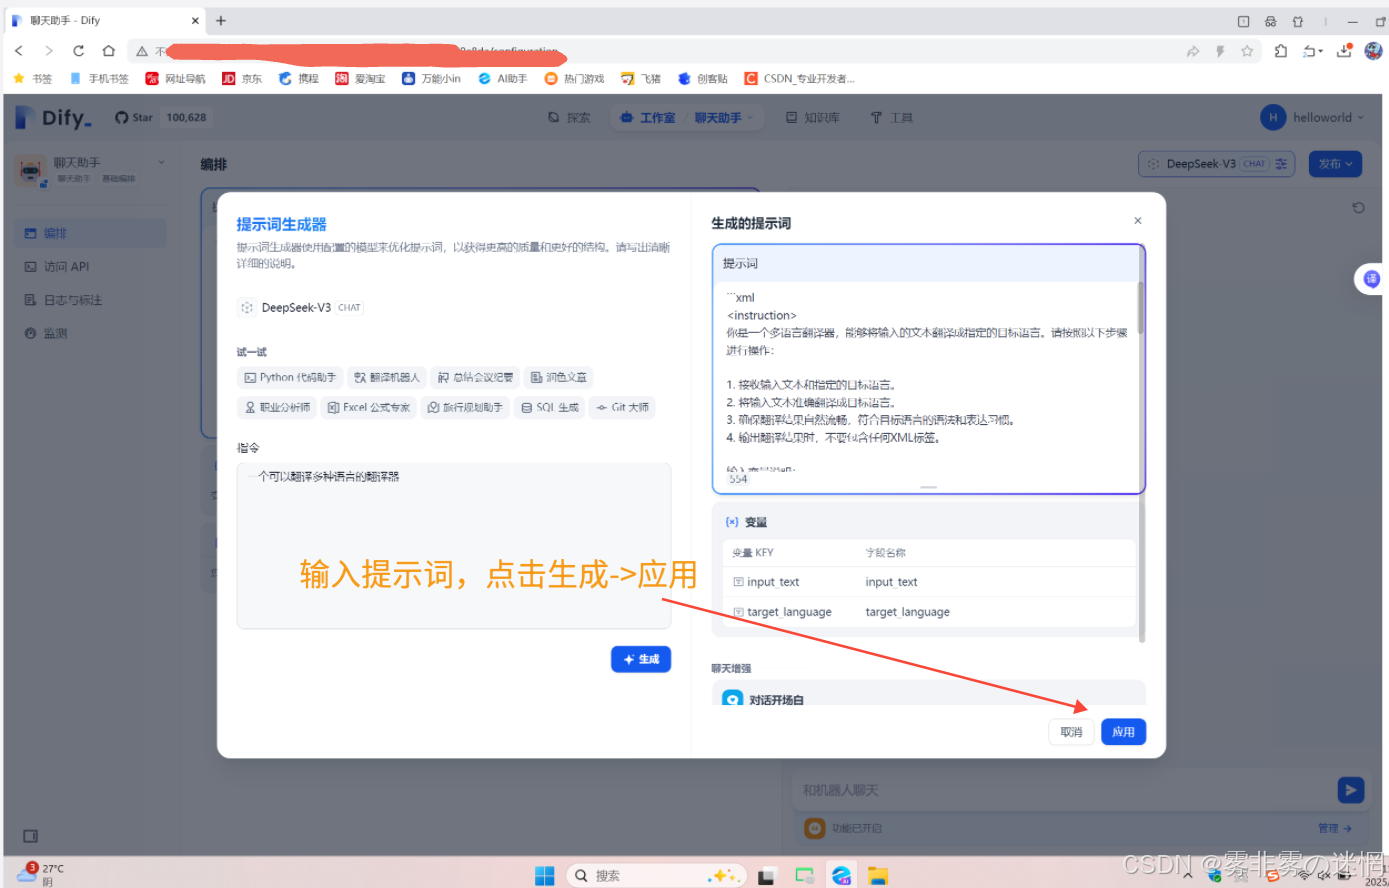Click the 取消 cancel button

coord(1071,732)
